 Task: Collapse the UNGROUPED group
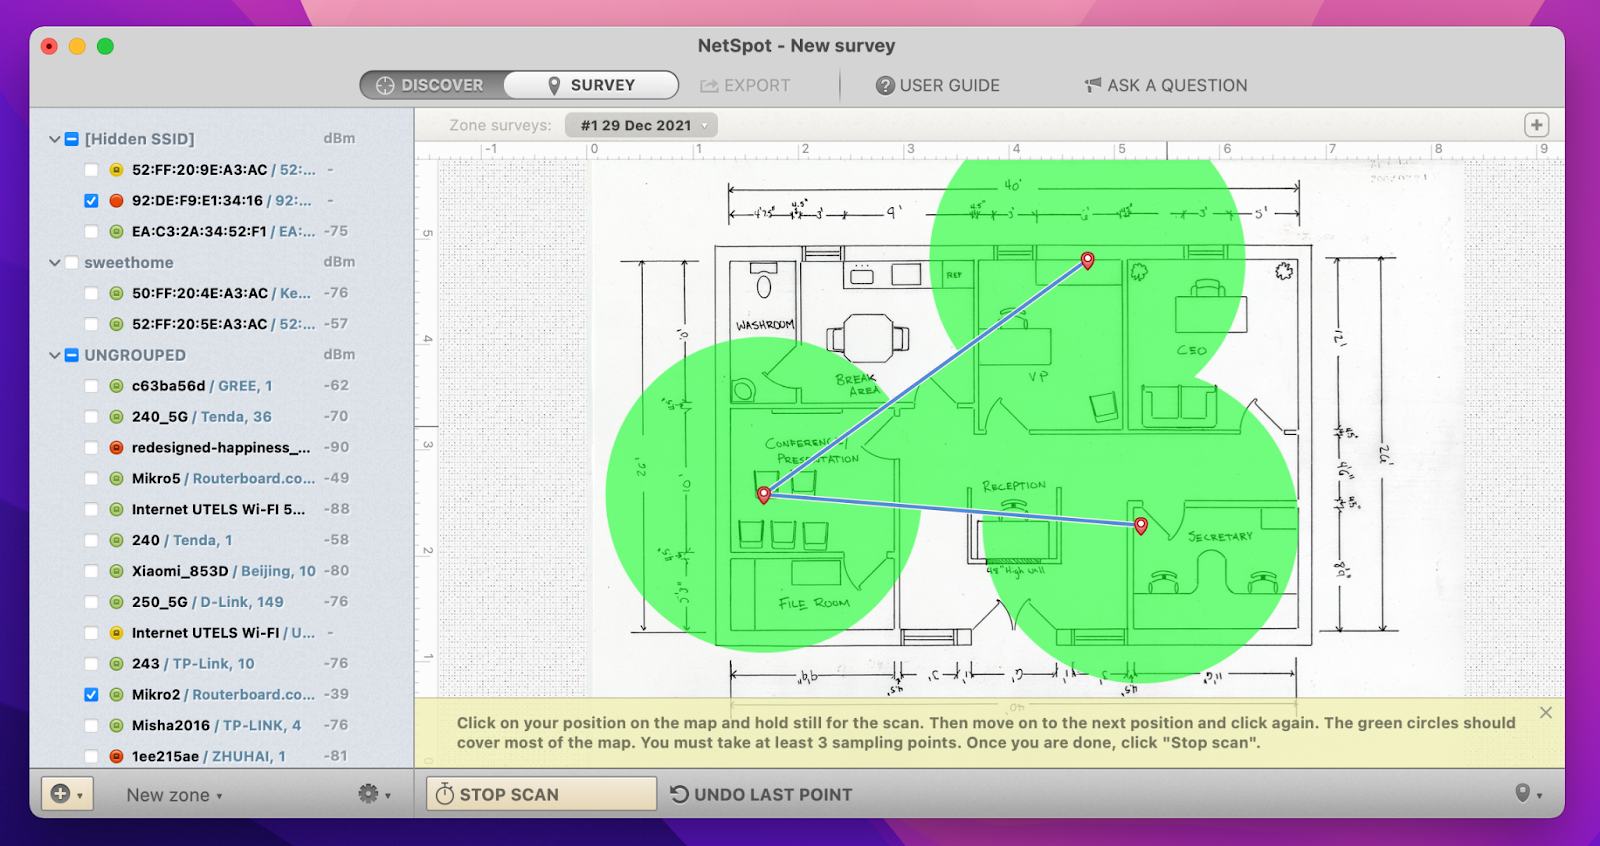tap(55, 355)
